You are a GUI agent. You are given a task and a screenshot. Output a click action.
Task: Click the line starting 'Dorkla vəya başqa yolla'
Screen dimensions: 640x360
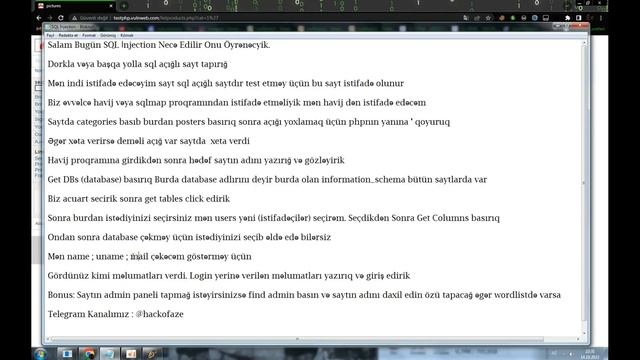tap(138, 64)
